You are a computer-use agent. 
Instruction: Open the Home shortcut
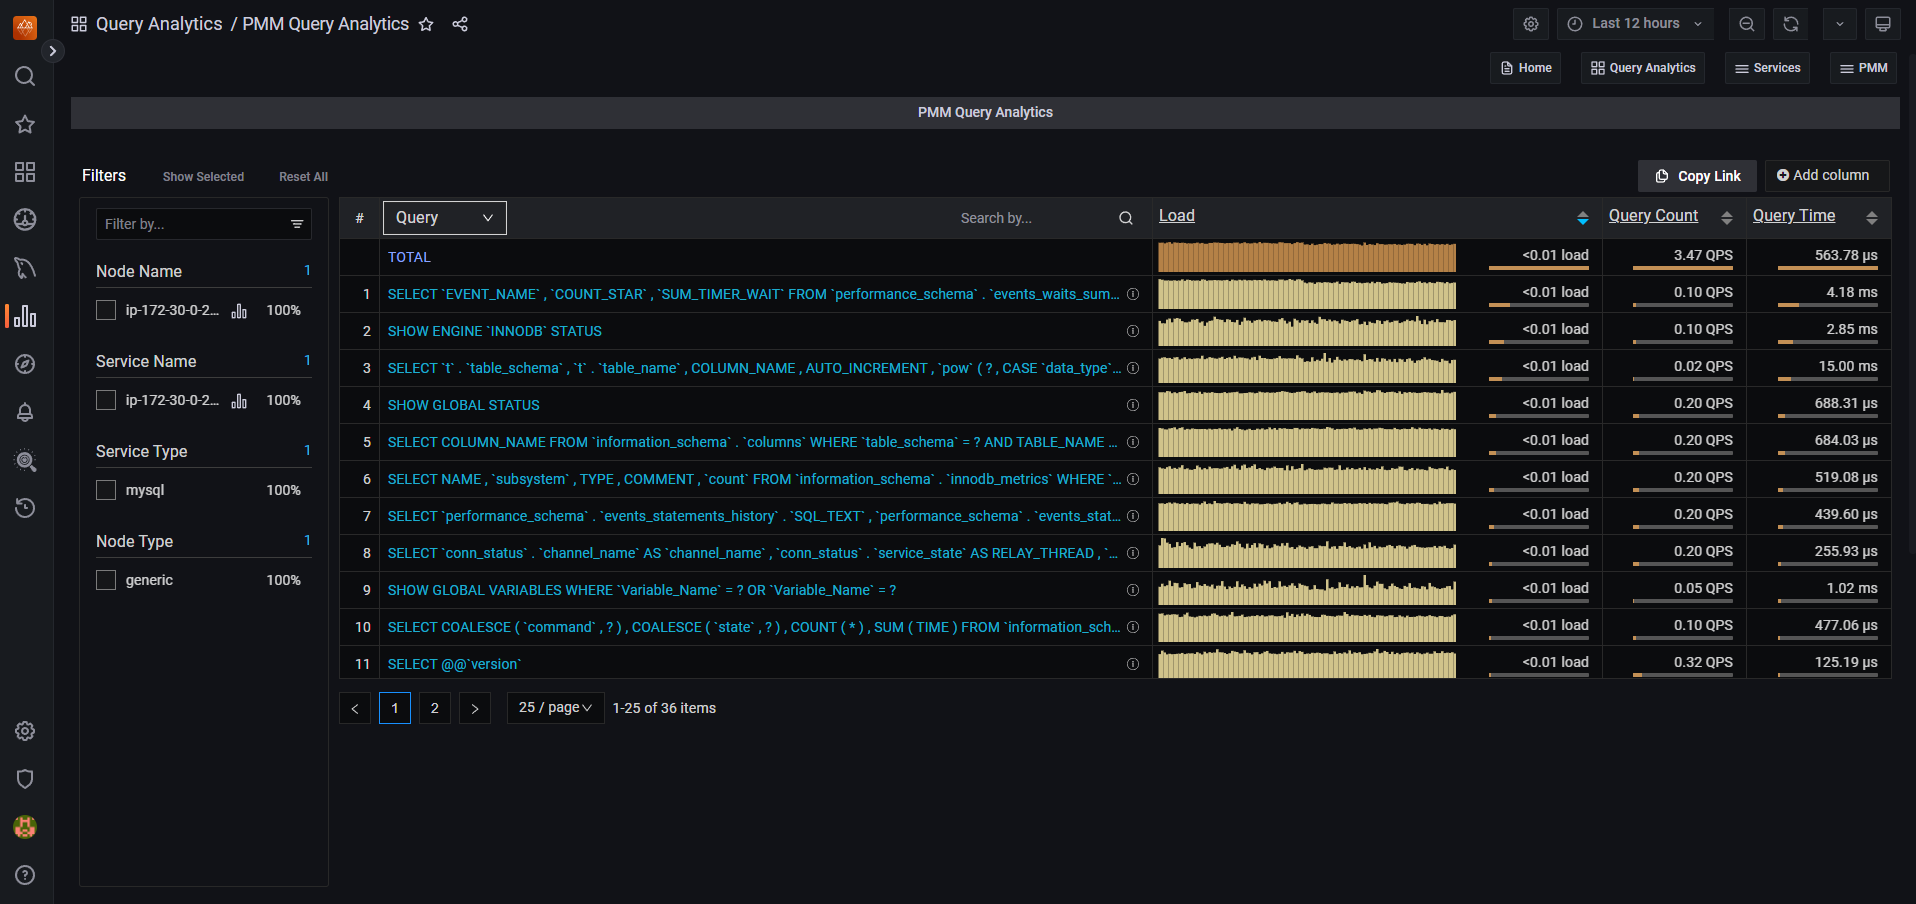click(x=1526, y=68)
